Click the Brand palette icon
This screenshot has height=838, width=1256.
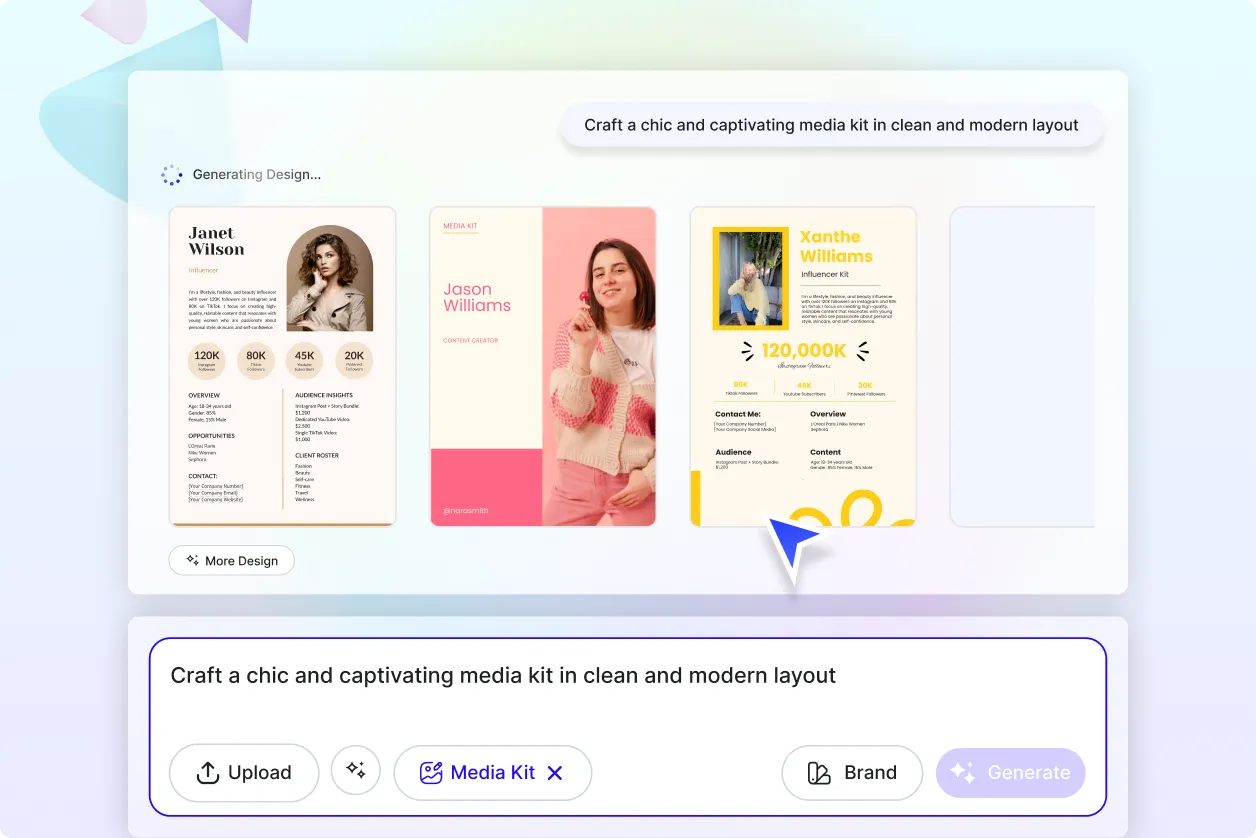point(819,773)
